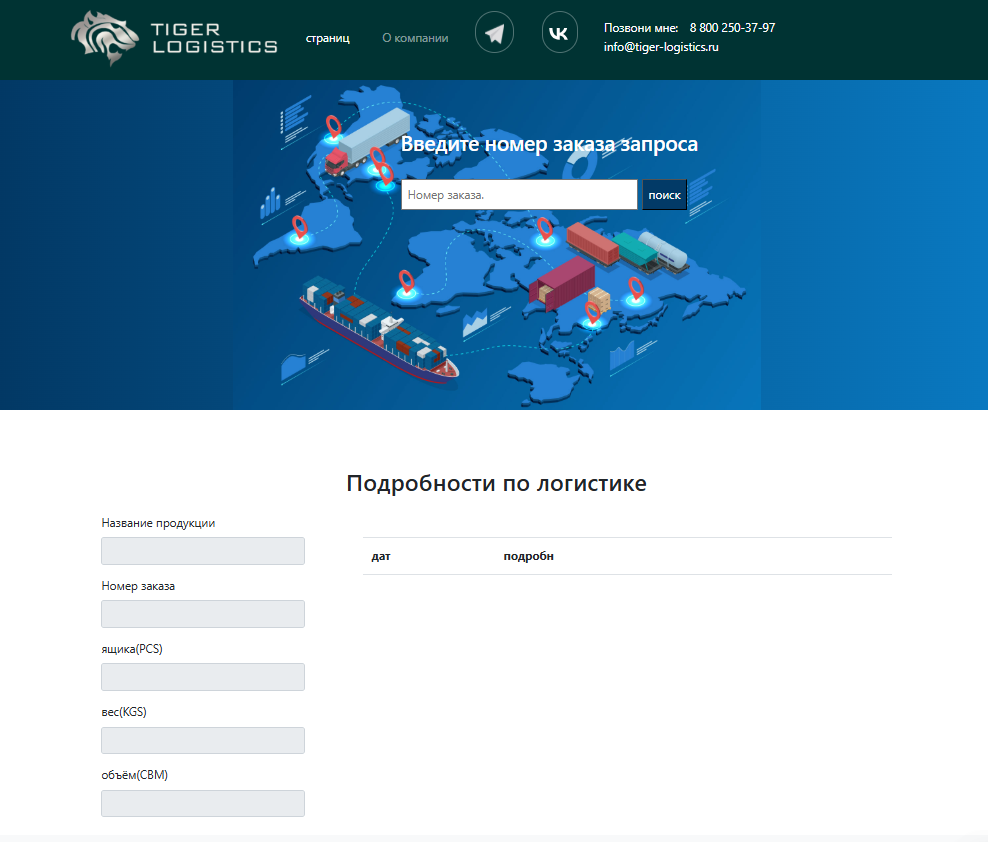Click the 'подробн' column header

point(529,556)
